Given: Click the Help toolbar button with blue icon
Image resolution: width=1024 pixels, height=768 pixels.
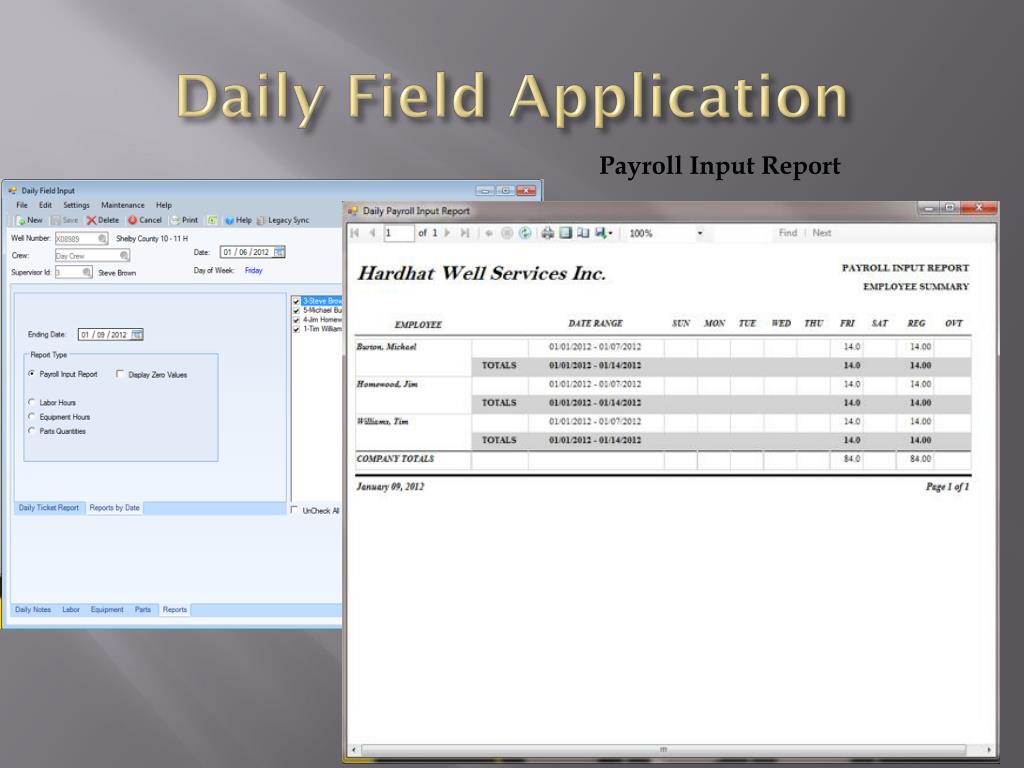Looking at the screenshot, I should (238, 220).
